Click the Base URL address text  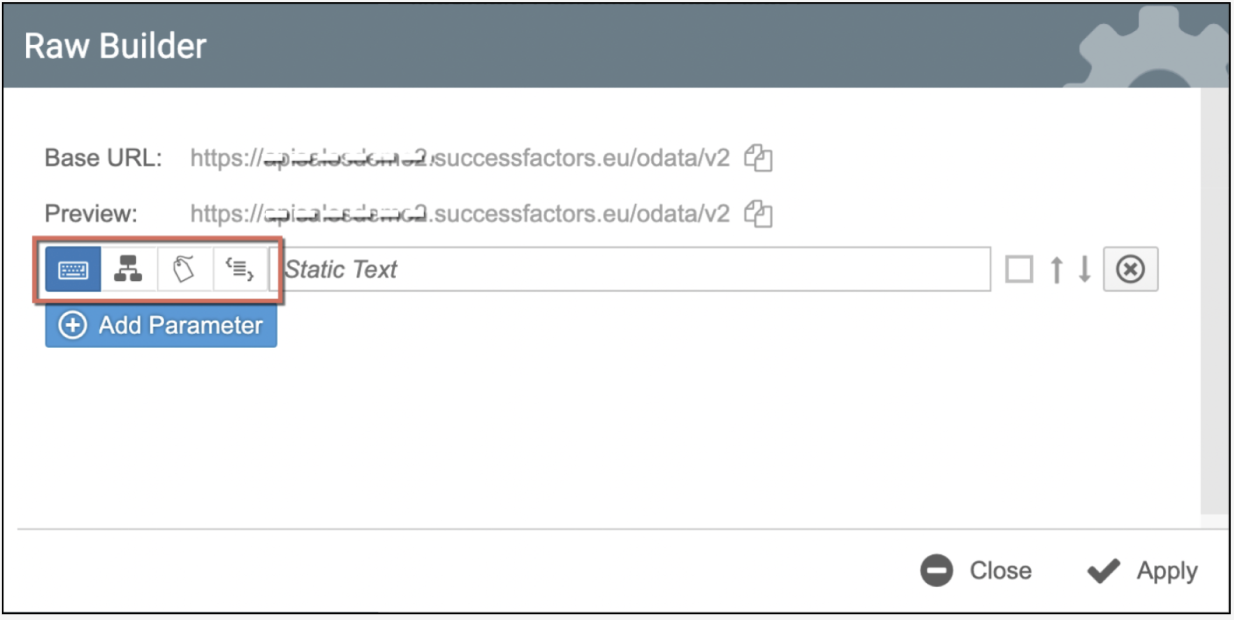click(x=460, y=158)
